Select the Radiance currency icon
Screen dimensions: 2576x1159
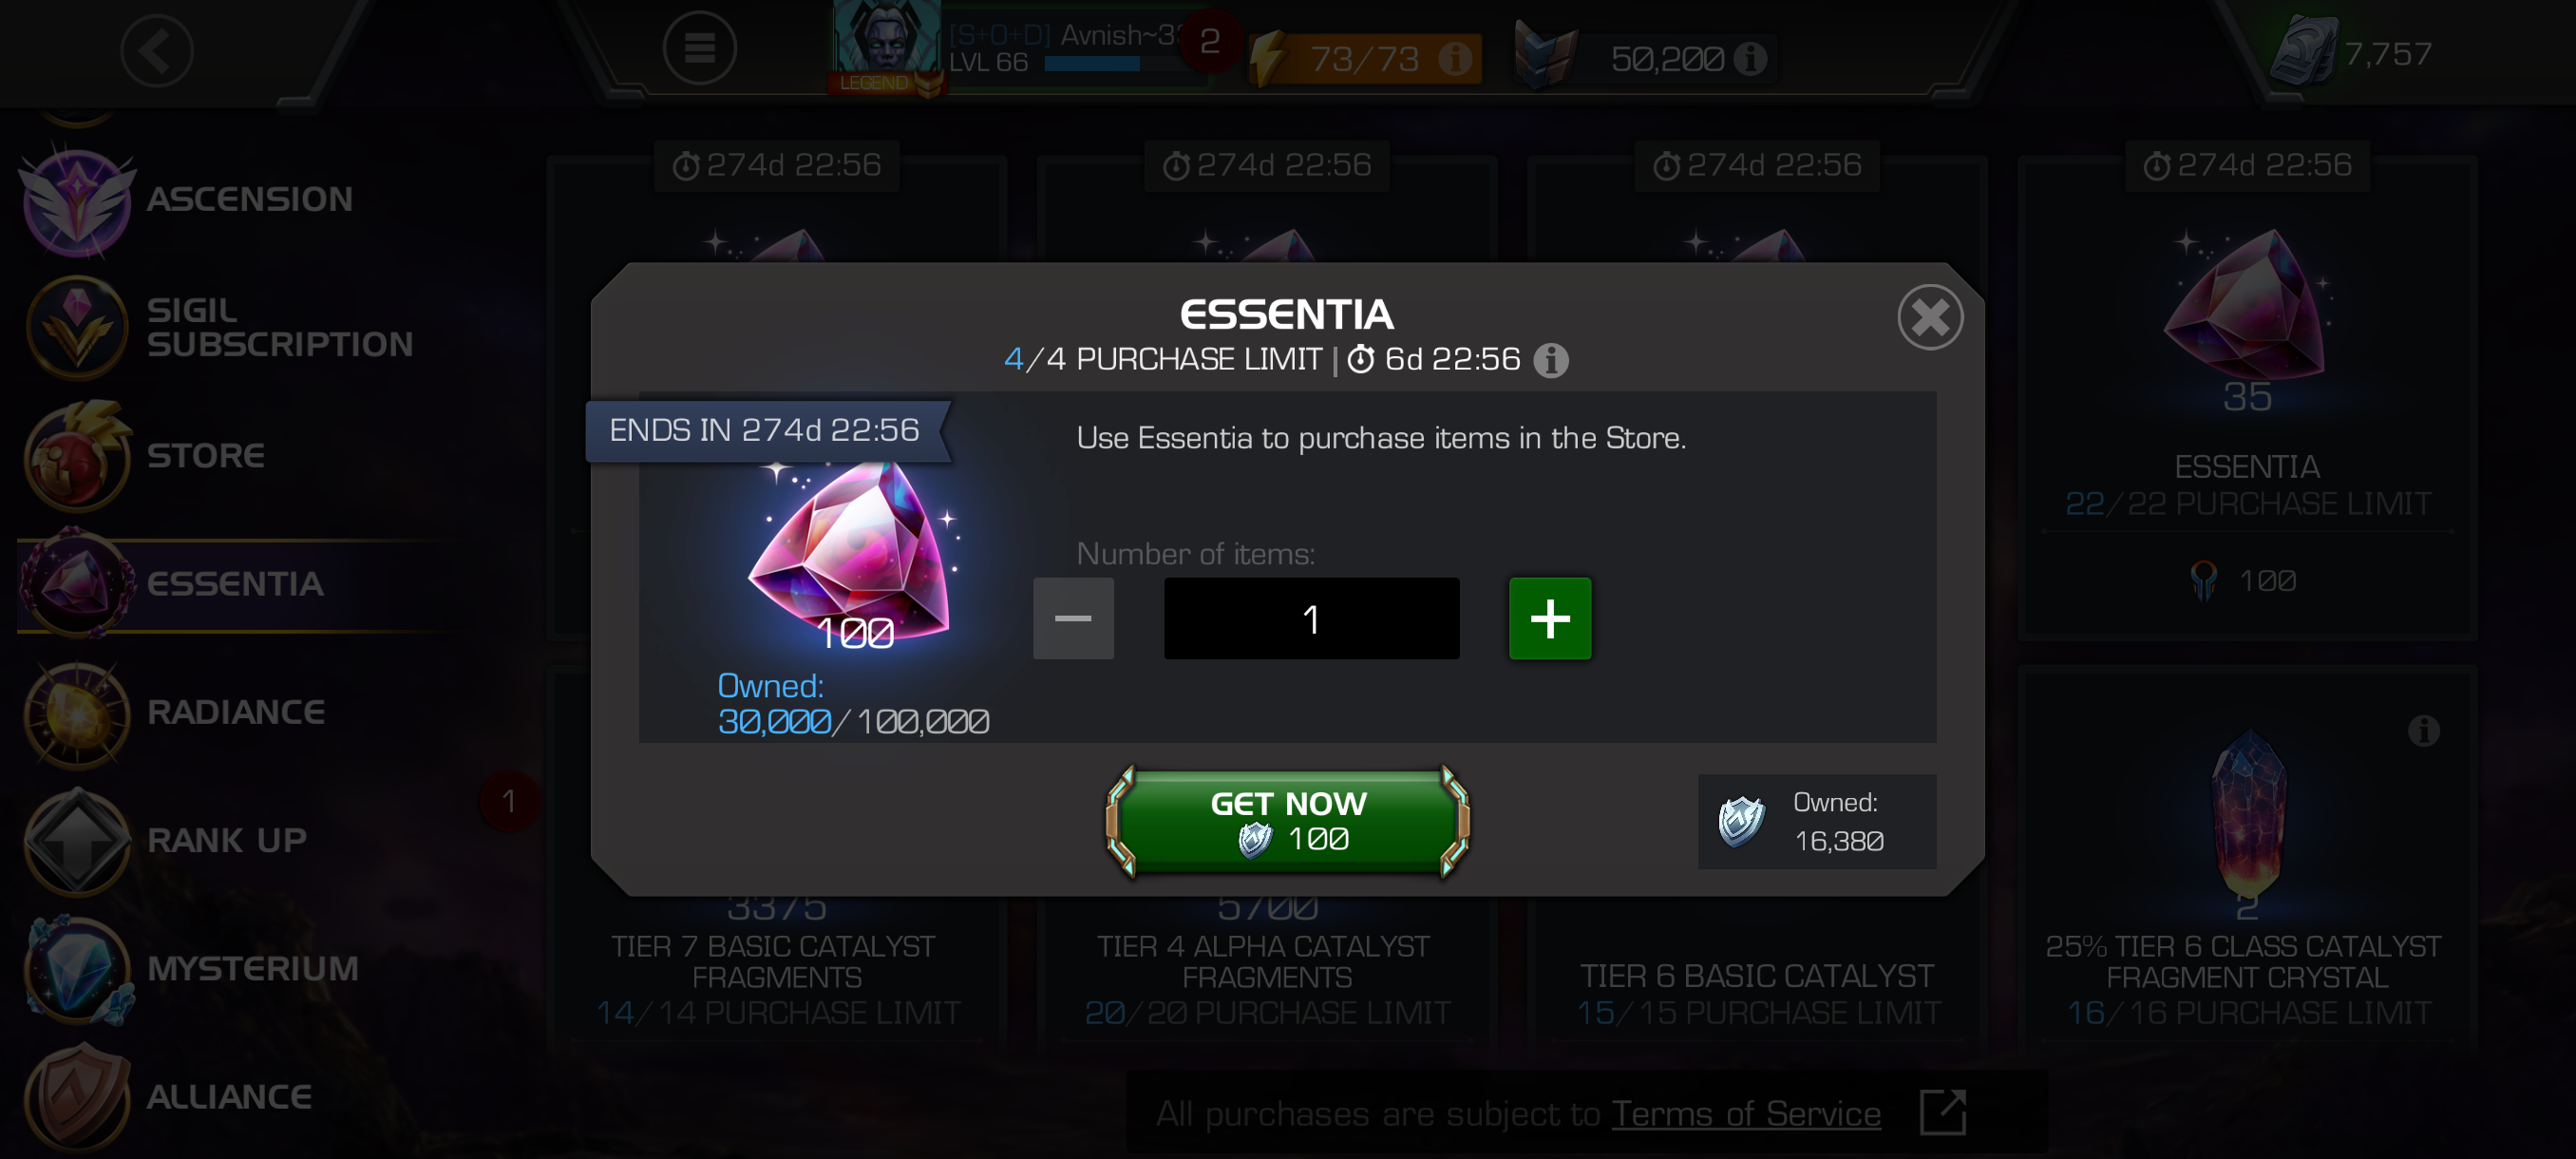tap(77, 713)
